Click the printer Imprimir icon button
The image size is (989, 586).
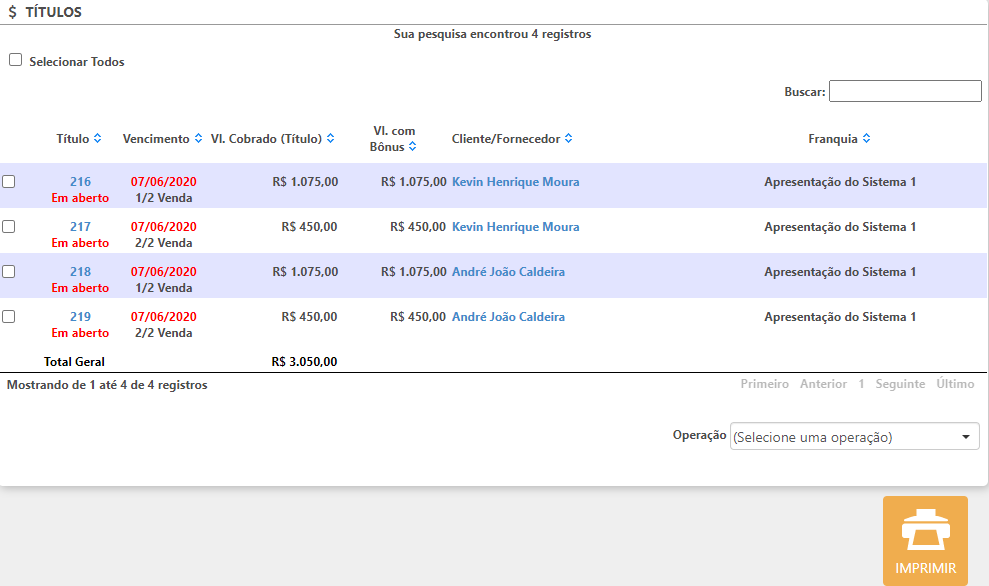click(925, 540)
